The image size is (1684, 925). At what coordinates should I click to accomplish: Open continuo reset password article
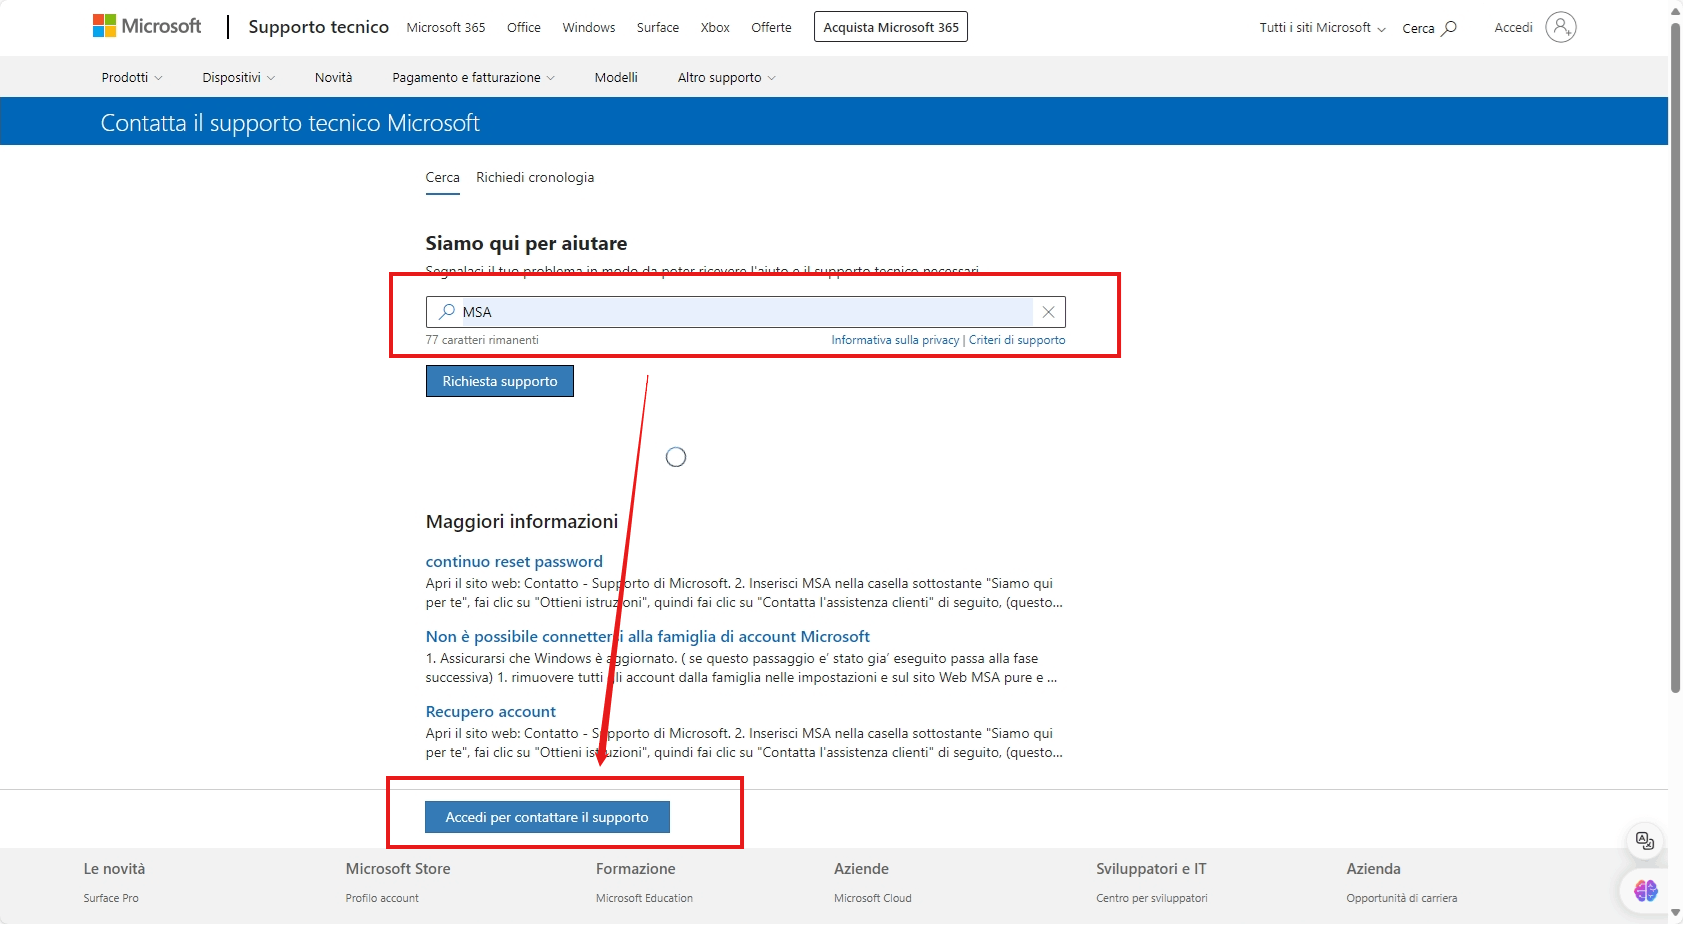(x=514, y=561)
